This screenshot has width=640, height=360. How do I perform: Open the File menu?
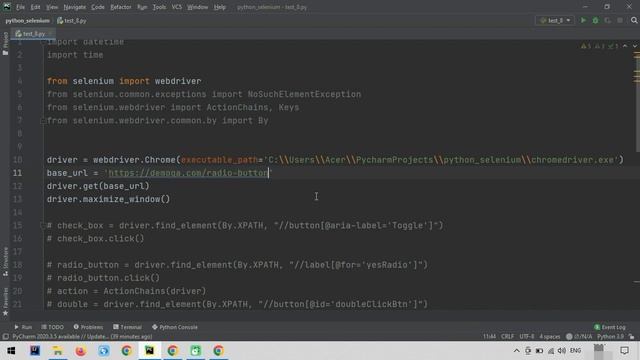click(x=20, y=7)
